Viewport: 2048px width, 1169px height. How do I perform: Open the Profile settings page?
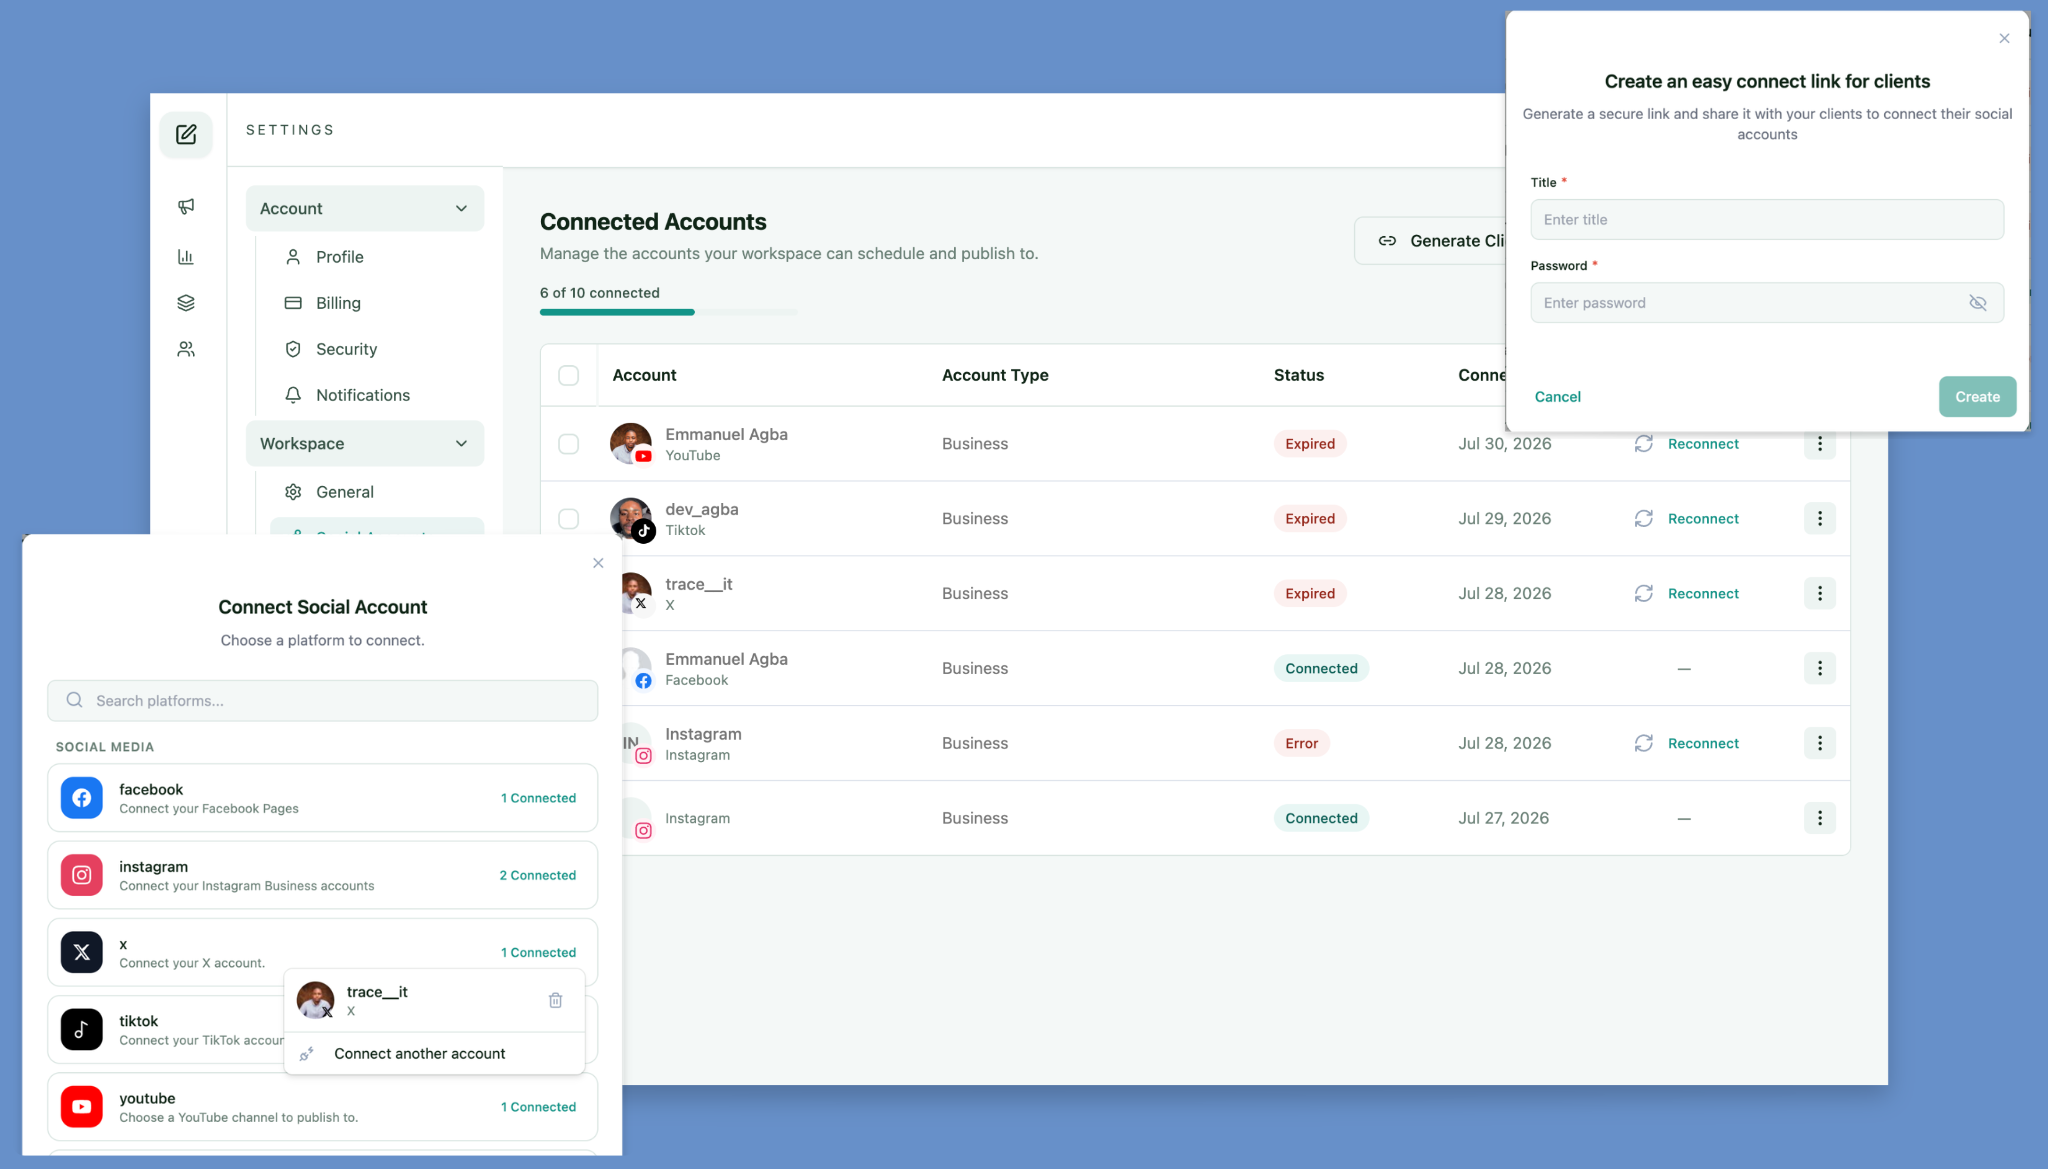(x=340, y=257)
